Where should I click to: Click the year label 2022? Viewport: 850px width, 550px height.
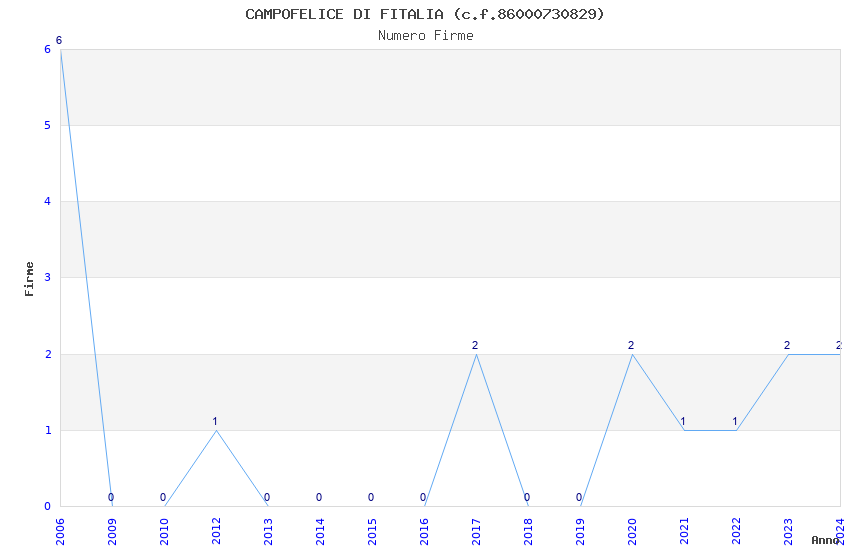point(736,531)
